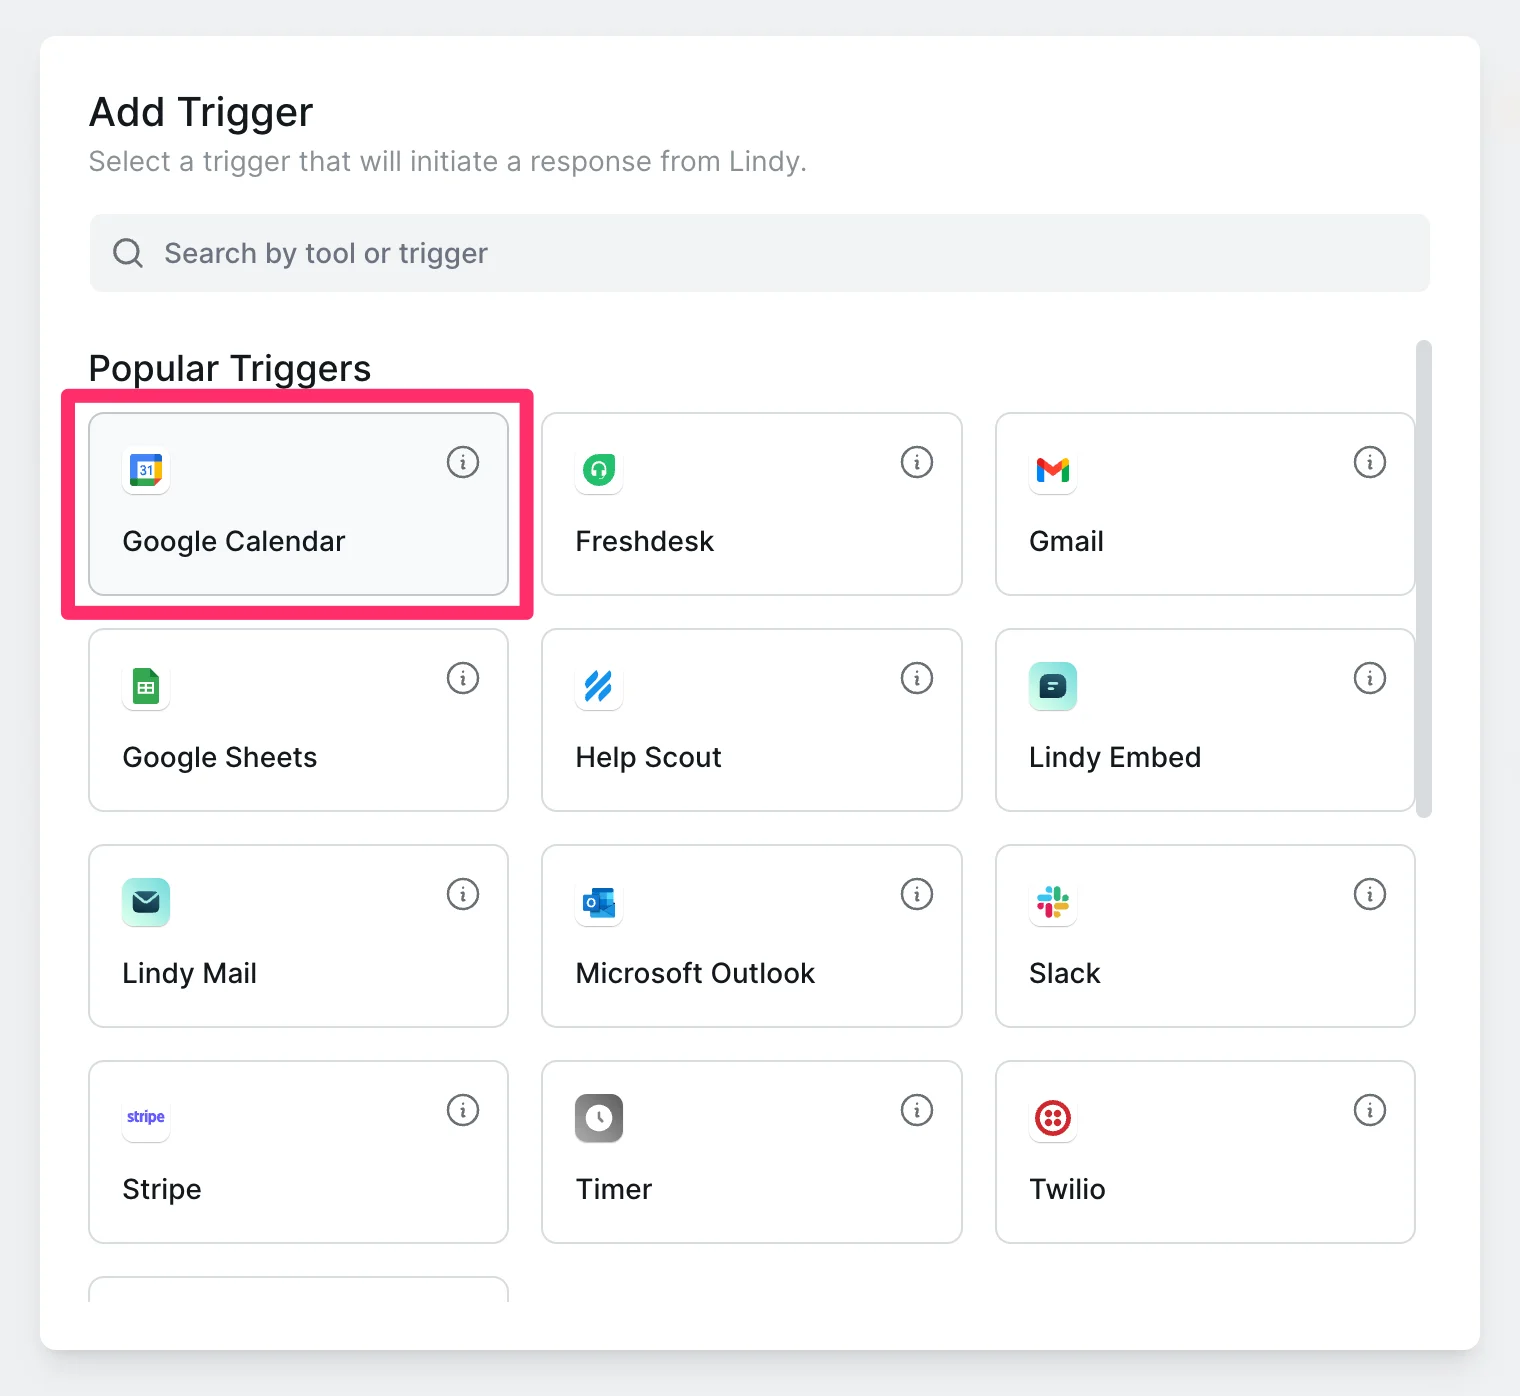Click the Popular Triggers heading
Viewport: 1520px width, 1396px height.
tap(230, 369)
